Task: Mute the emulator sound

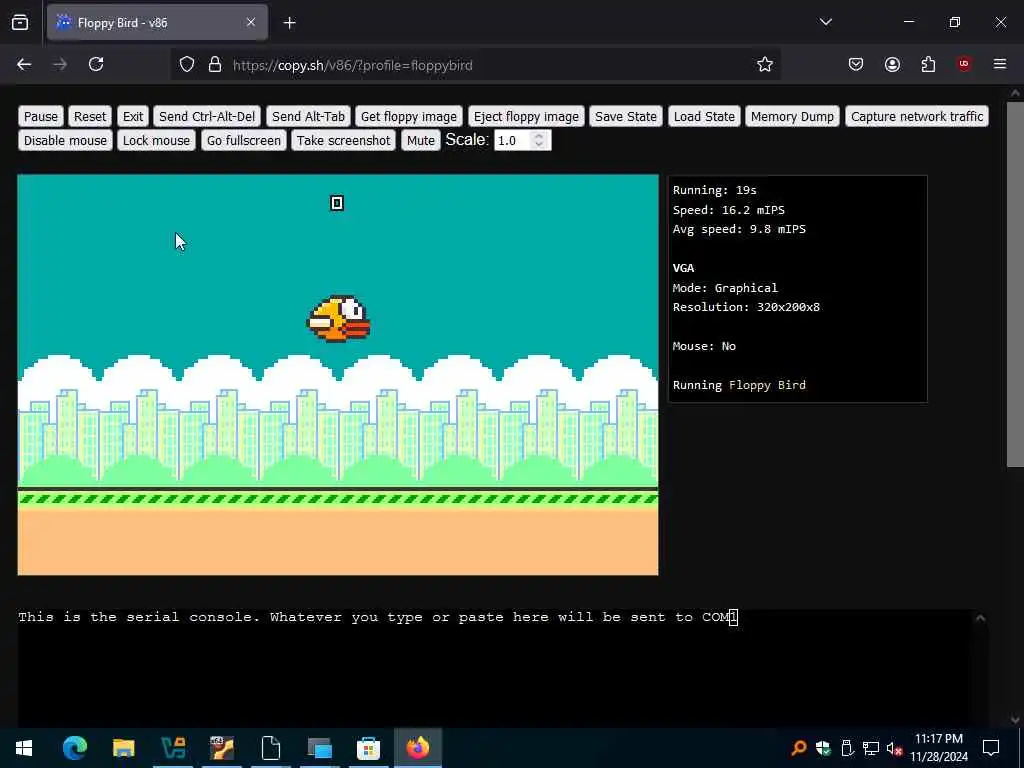Action: point(421,140)
